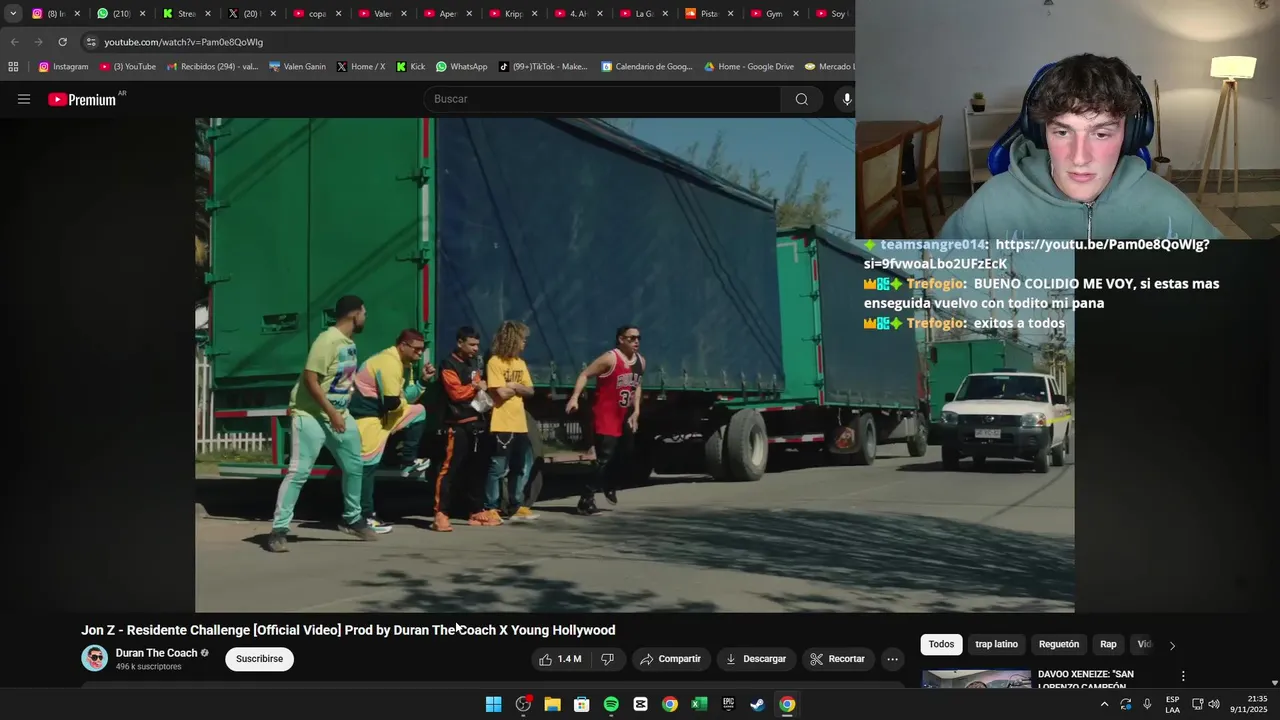Click the Recortar clip button
Image resolution: width=1280 pixels, height=720 pixels.
(837, 659)
